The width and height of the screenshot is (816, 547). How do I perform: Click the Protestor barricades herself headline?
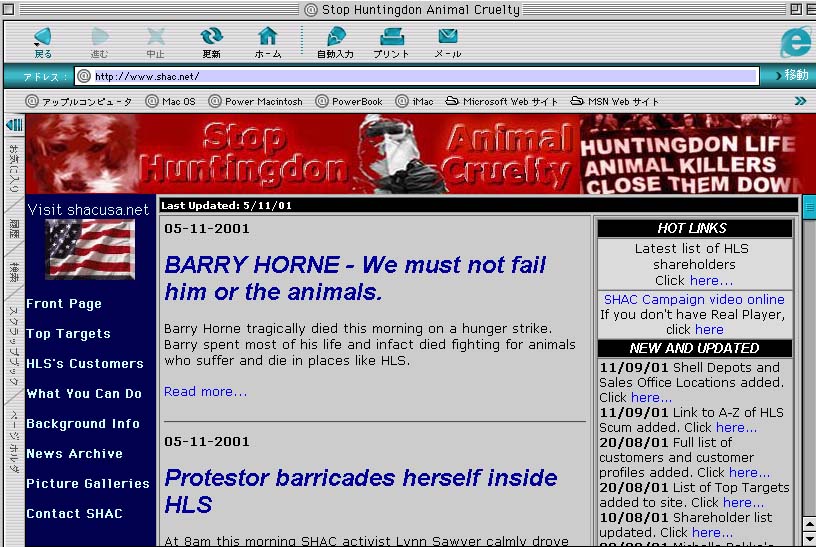point(361,491)
